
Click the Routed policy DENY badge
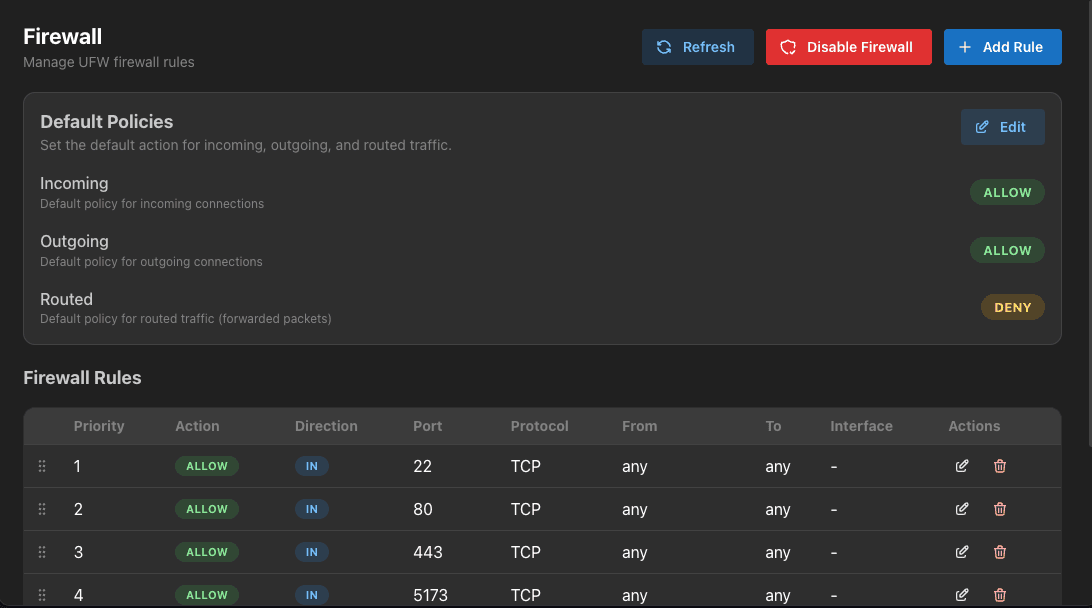point(1013,307)
